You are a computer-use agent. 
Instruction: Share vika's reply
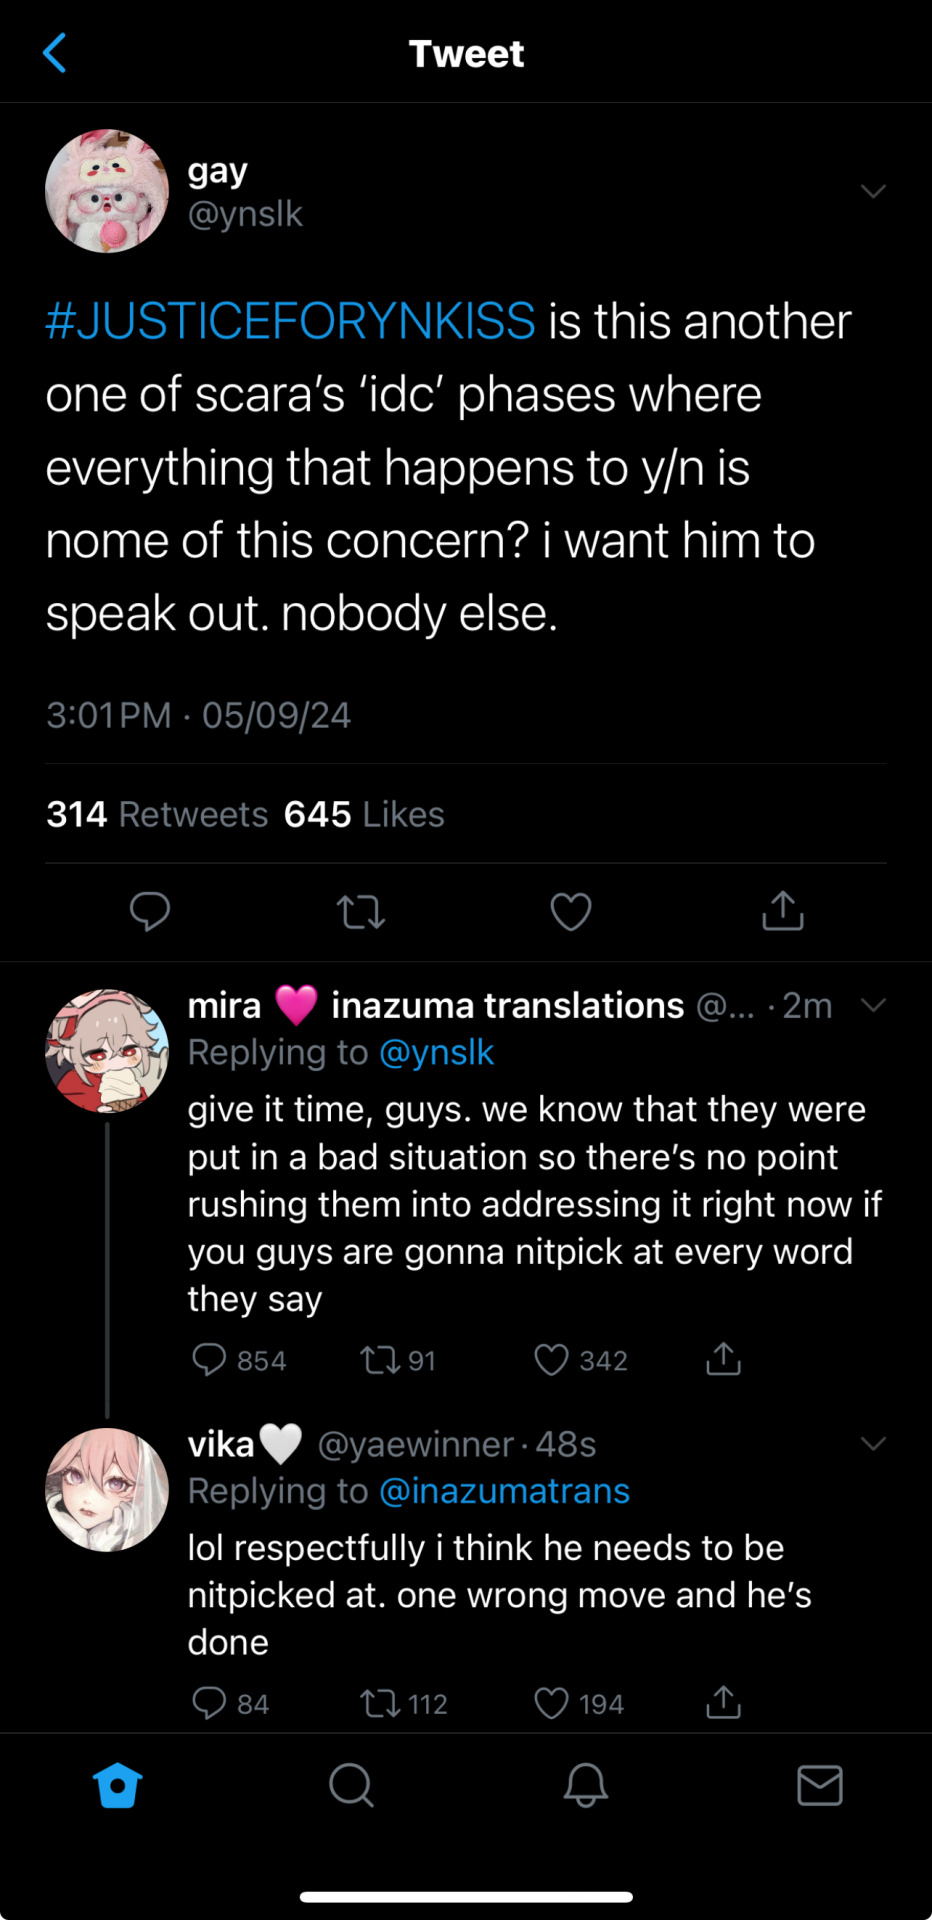[723, 1702]
